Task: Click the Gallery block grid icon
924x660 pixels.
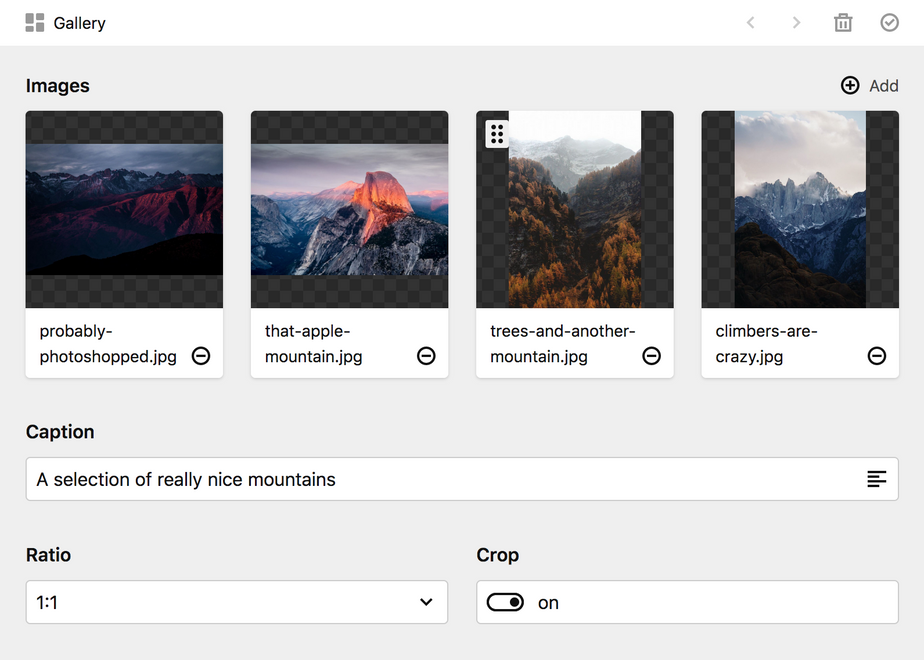Action: [x=34, y=23]
